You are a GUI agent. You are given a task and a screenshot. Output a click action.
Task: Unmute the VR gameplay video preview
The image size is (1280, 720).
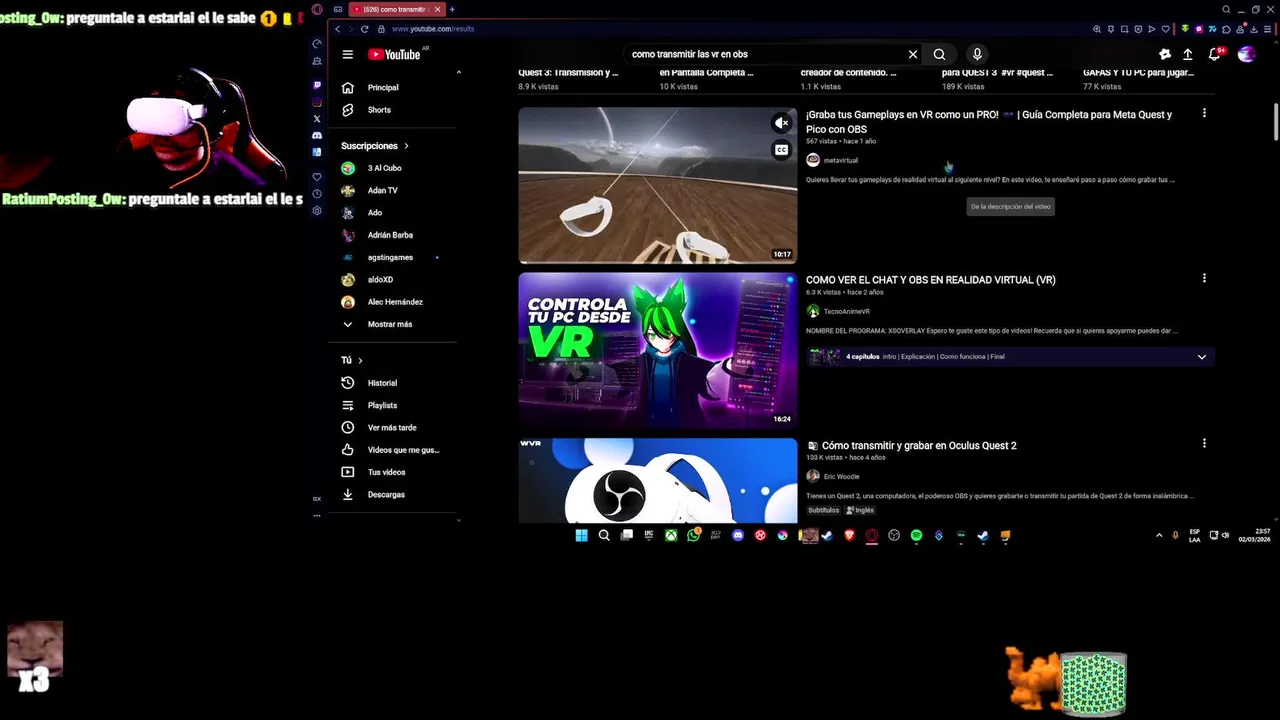(782, 123)
